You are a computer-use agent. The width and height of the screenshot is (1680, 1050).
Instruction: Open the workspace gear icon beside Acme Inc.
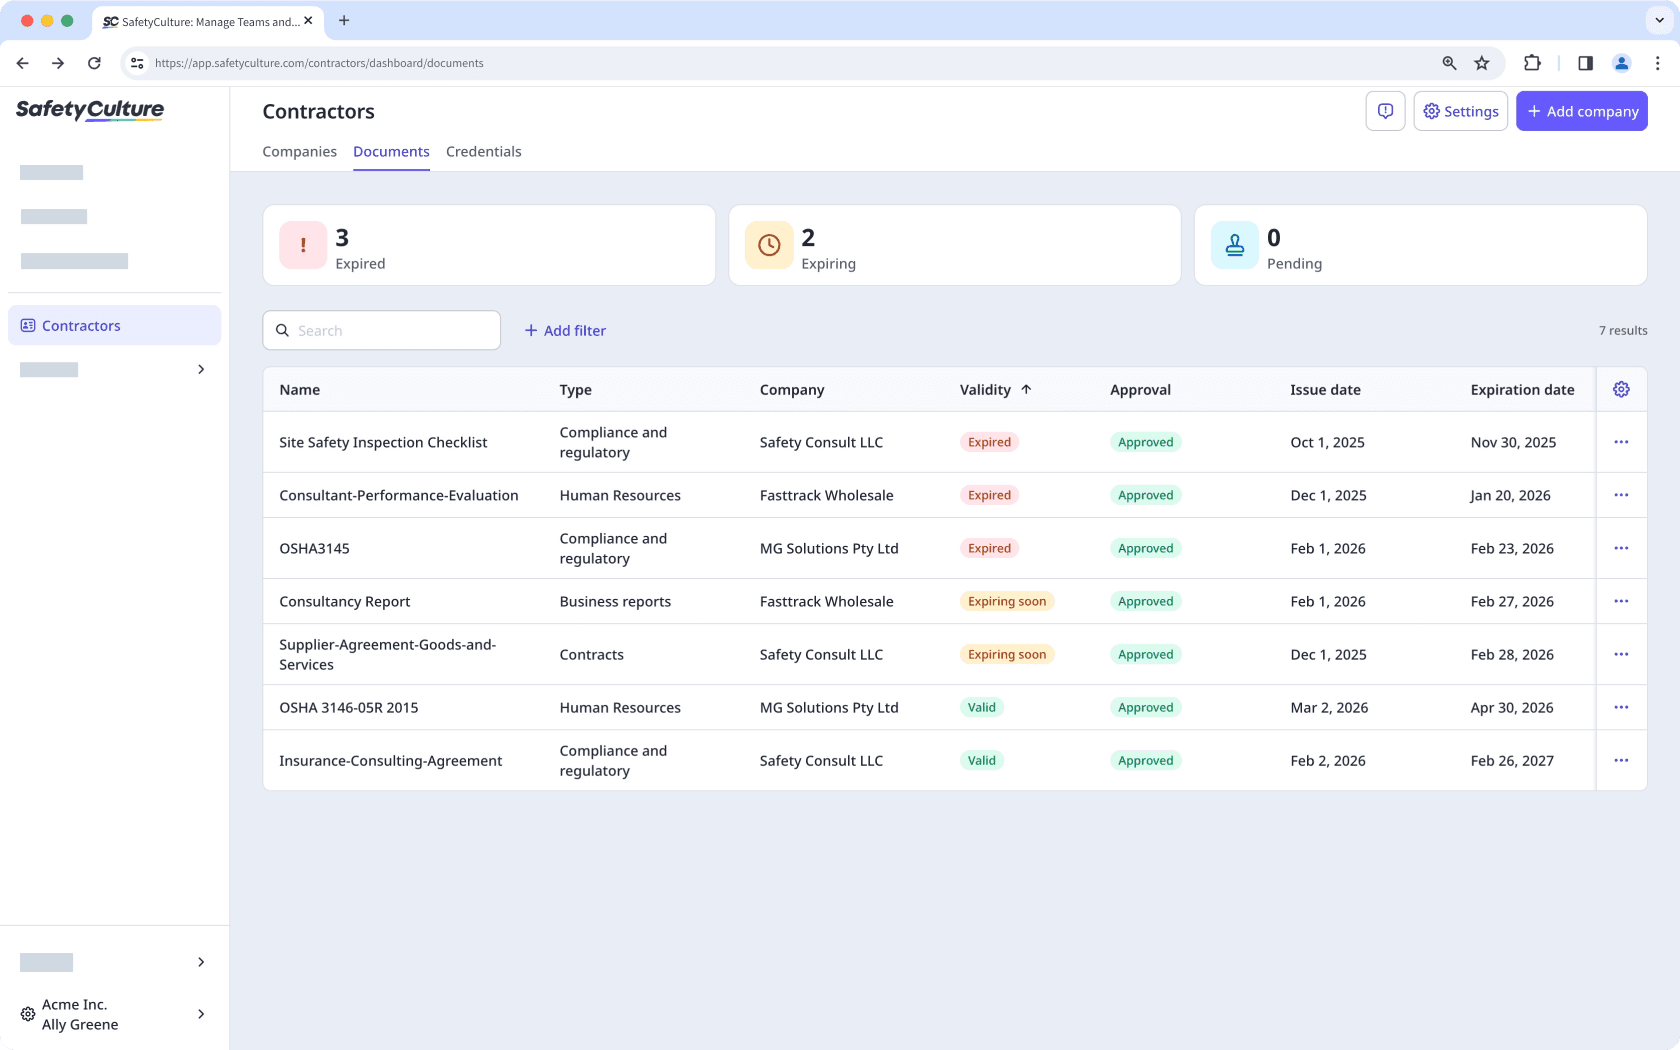click(27, 1014)
